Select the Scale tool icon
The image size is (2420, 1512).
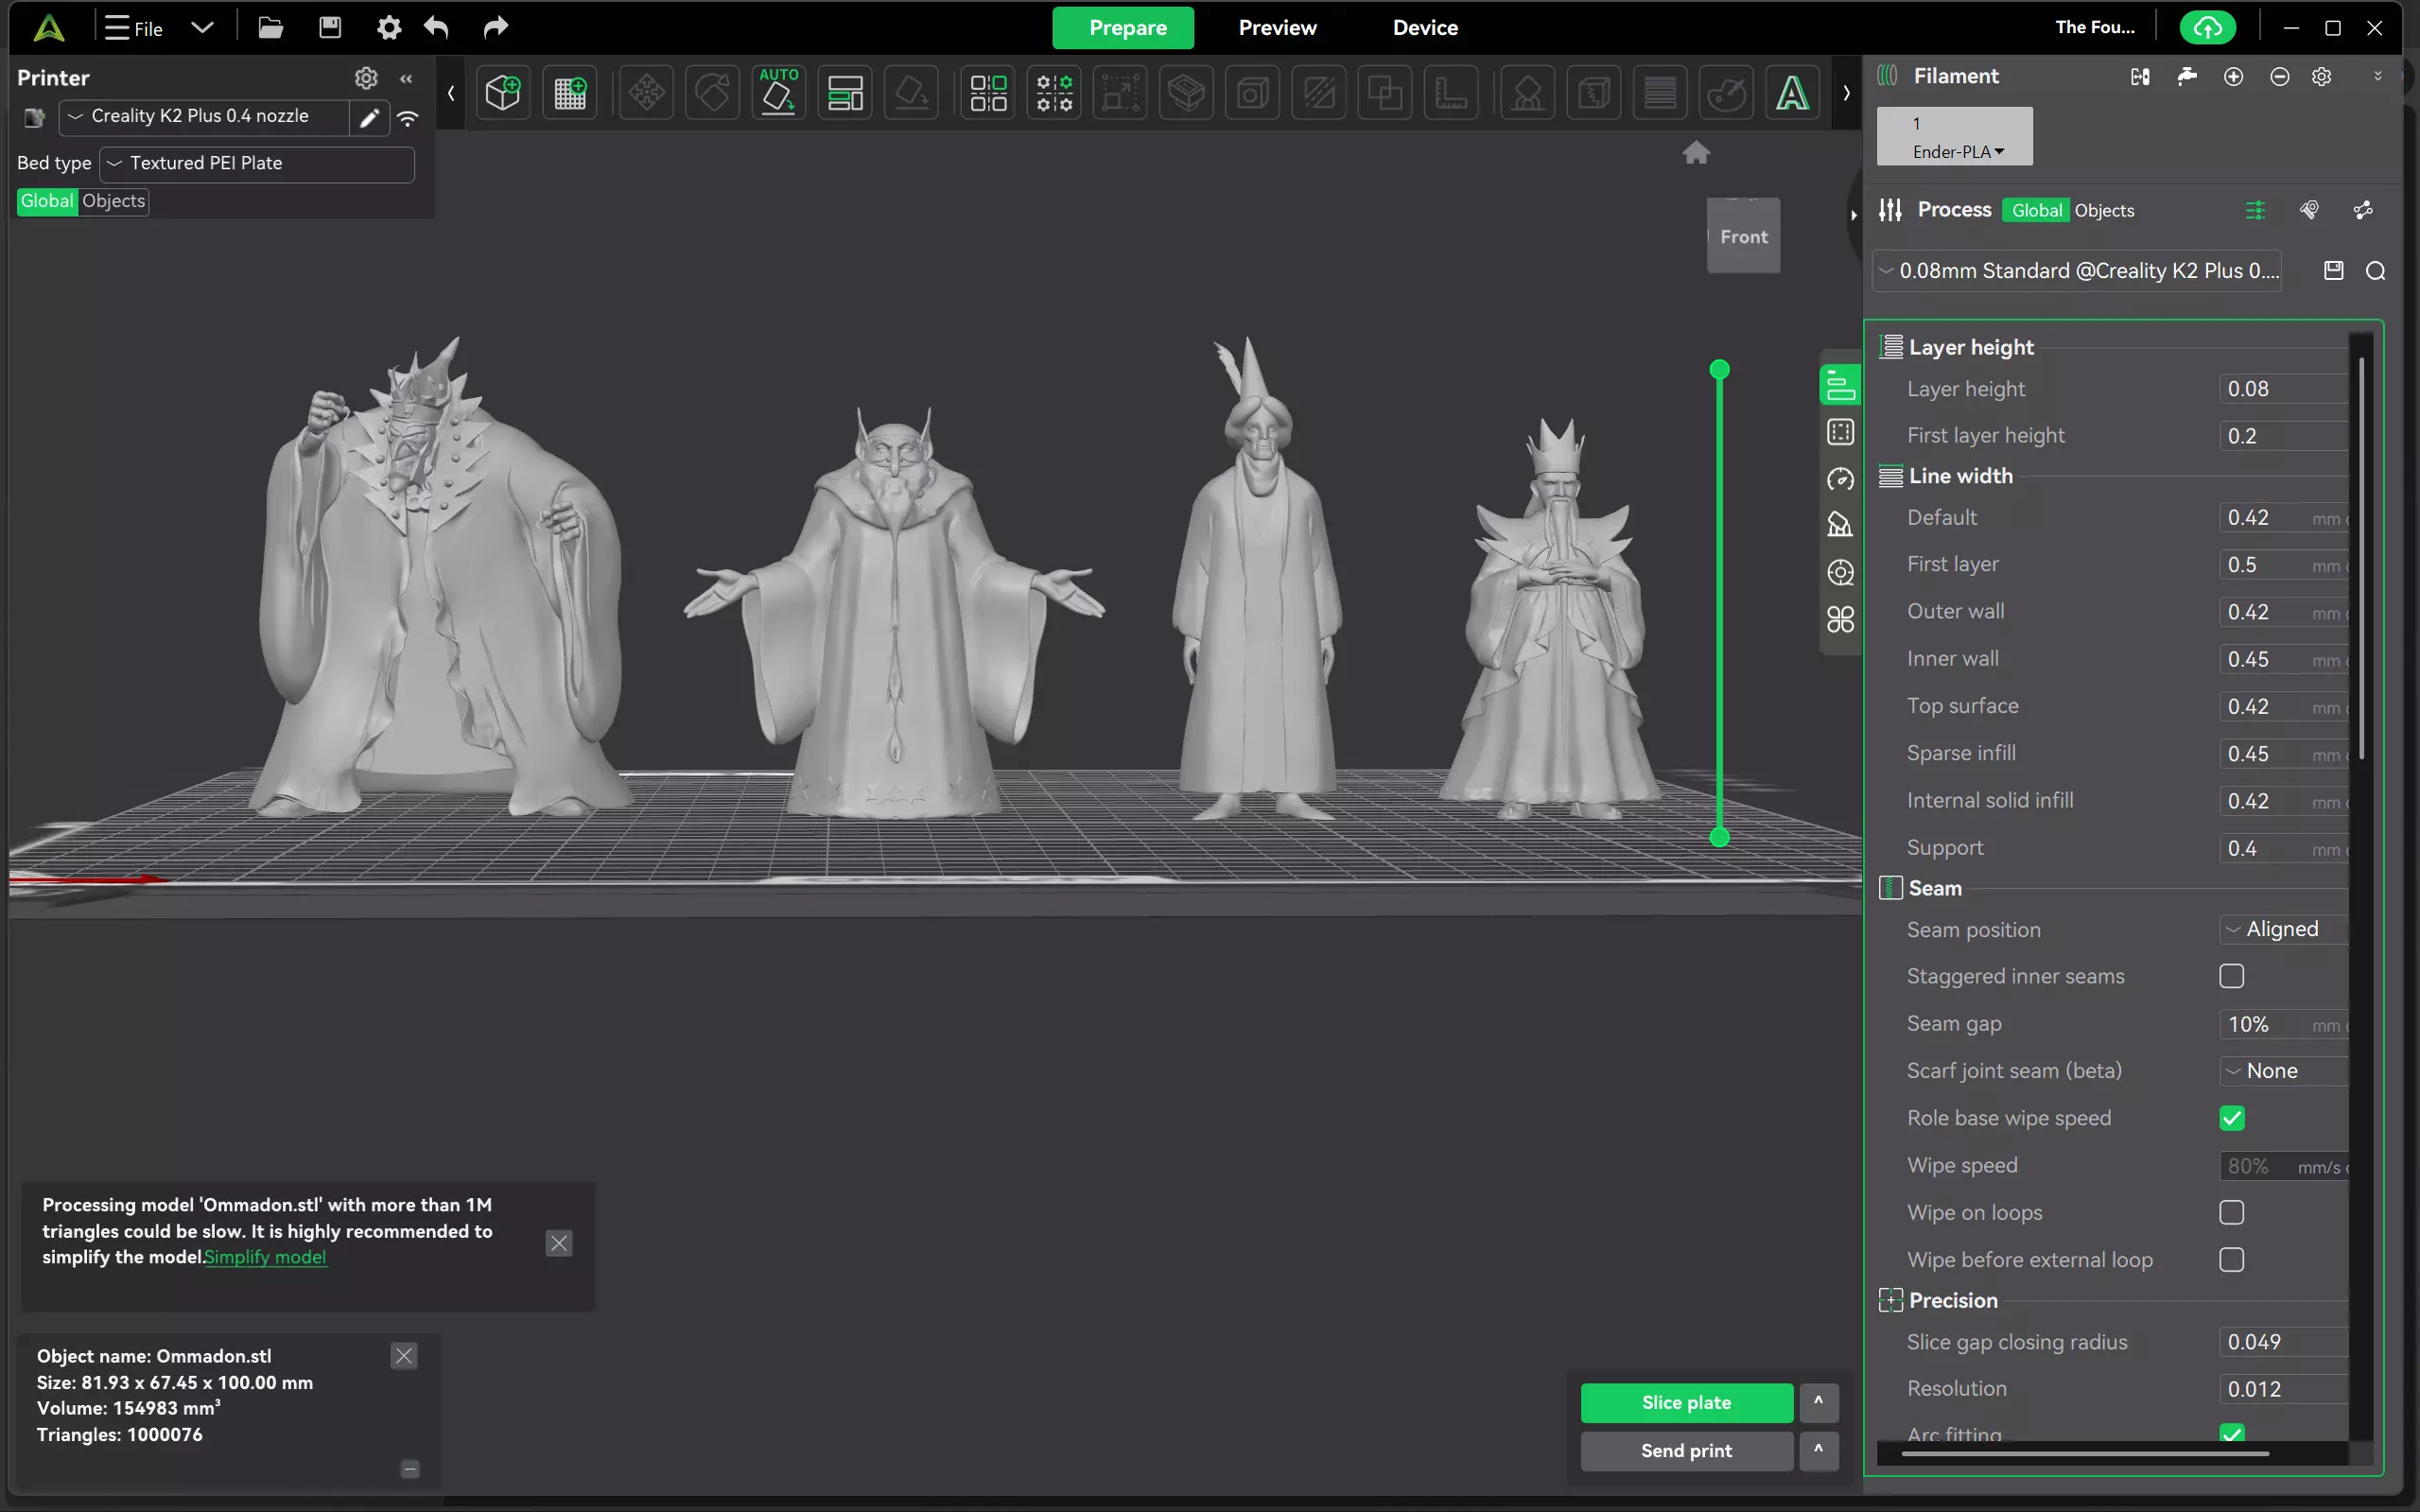click(x=1120, y=93)
